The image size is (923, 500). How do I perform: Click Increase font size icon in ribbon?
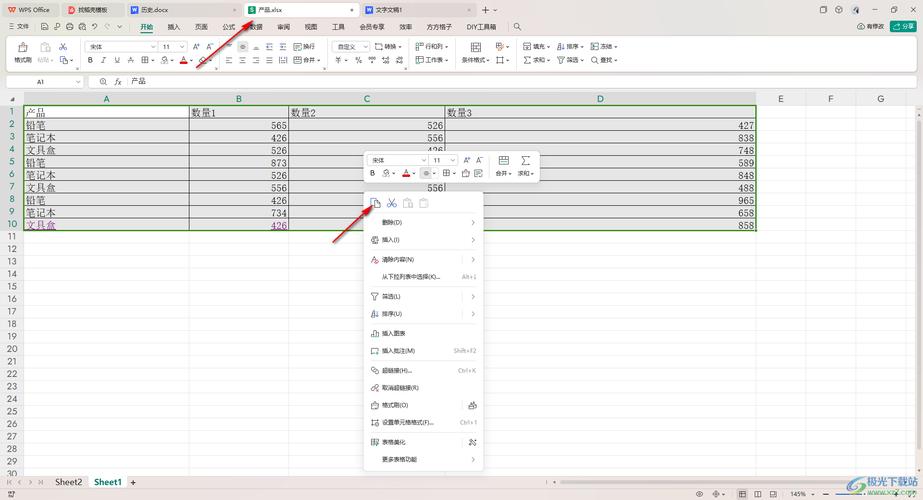coord(196,47)
